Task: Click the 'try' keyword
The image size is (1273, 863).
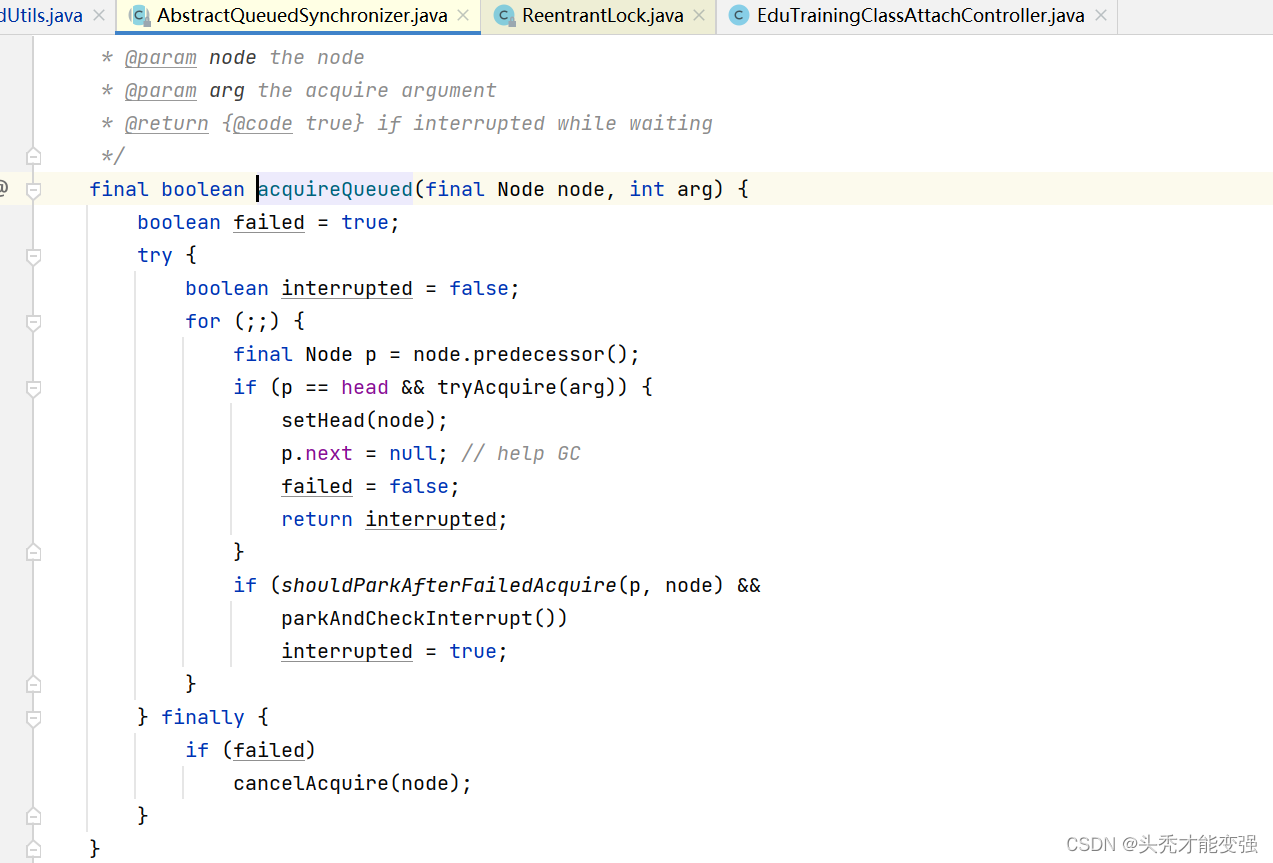Action: click(155, 255)
